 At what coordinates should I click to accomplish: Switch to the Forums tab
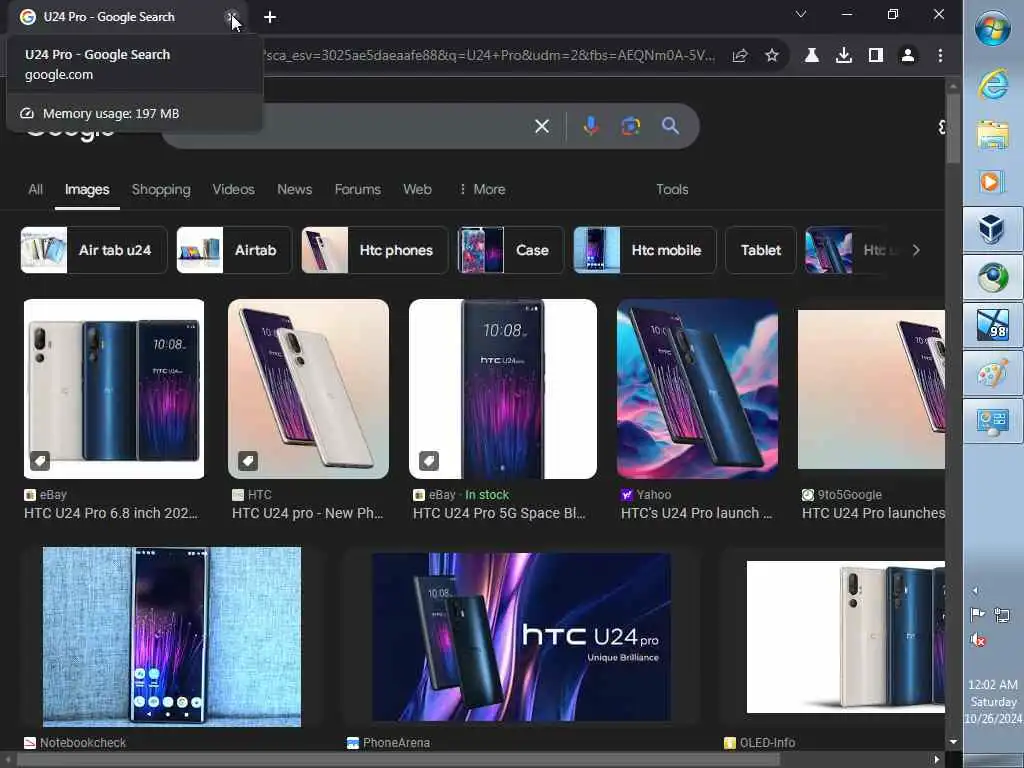tap(357, 189)
